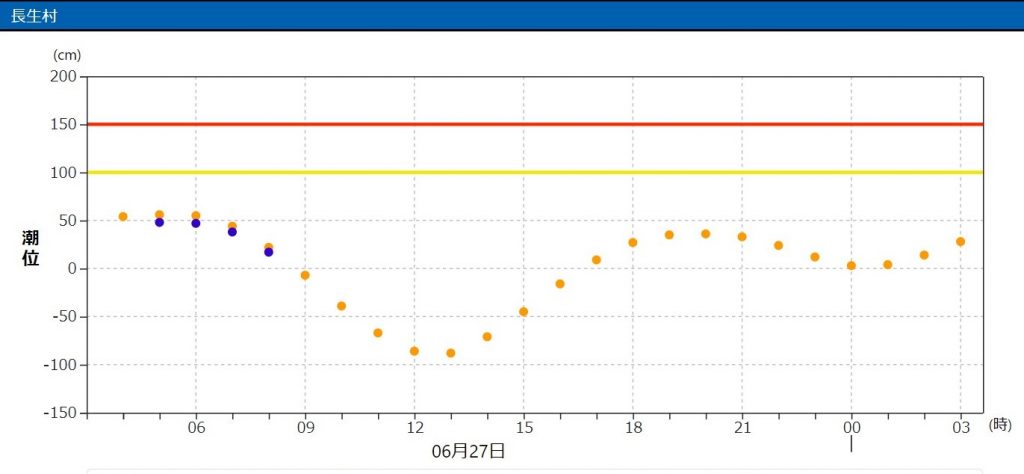Select the blue observed point at 05 o'clock
Screen dimensions: 1024x474
pos(159,223)
